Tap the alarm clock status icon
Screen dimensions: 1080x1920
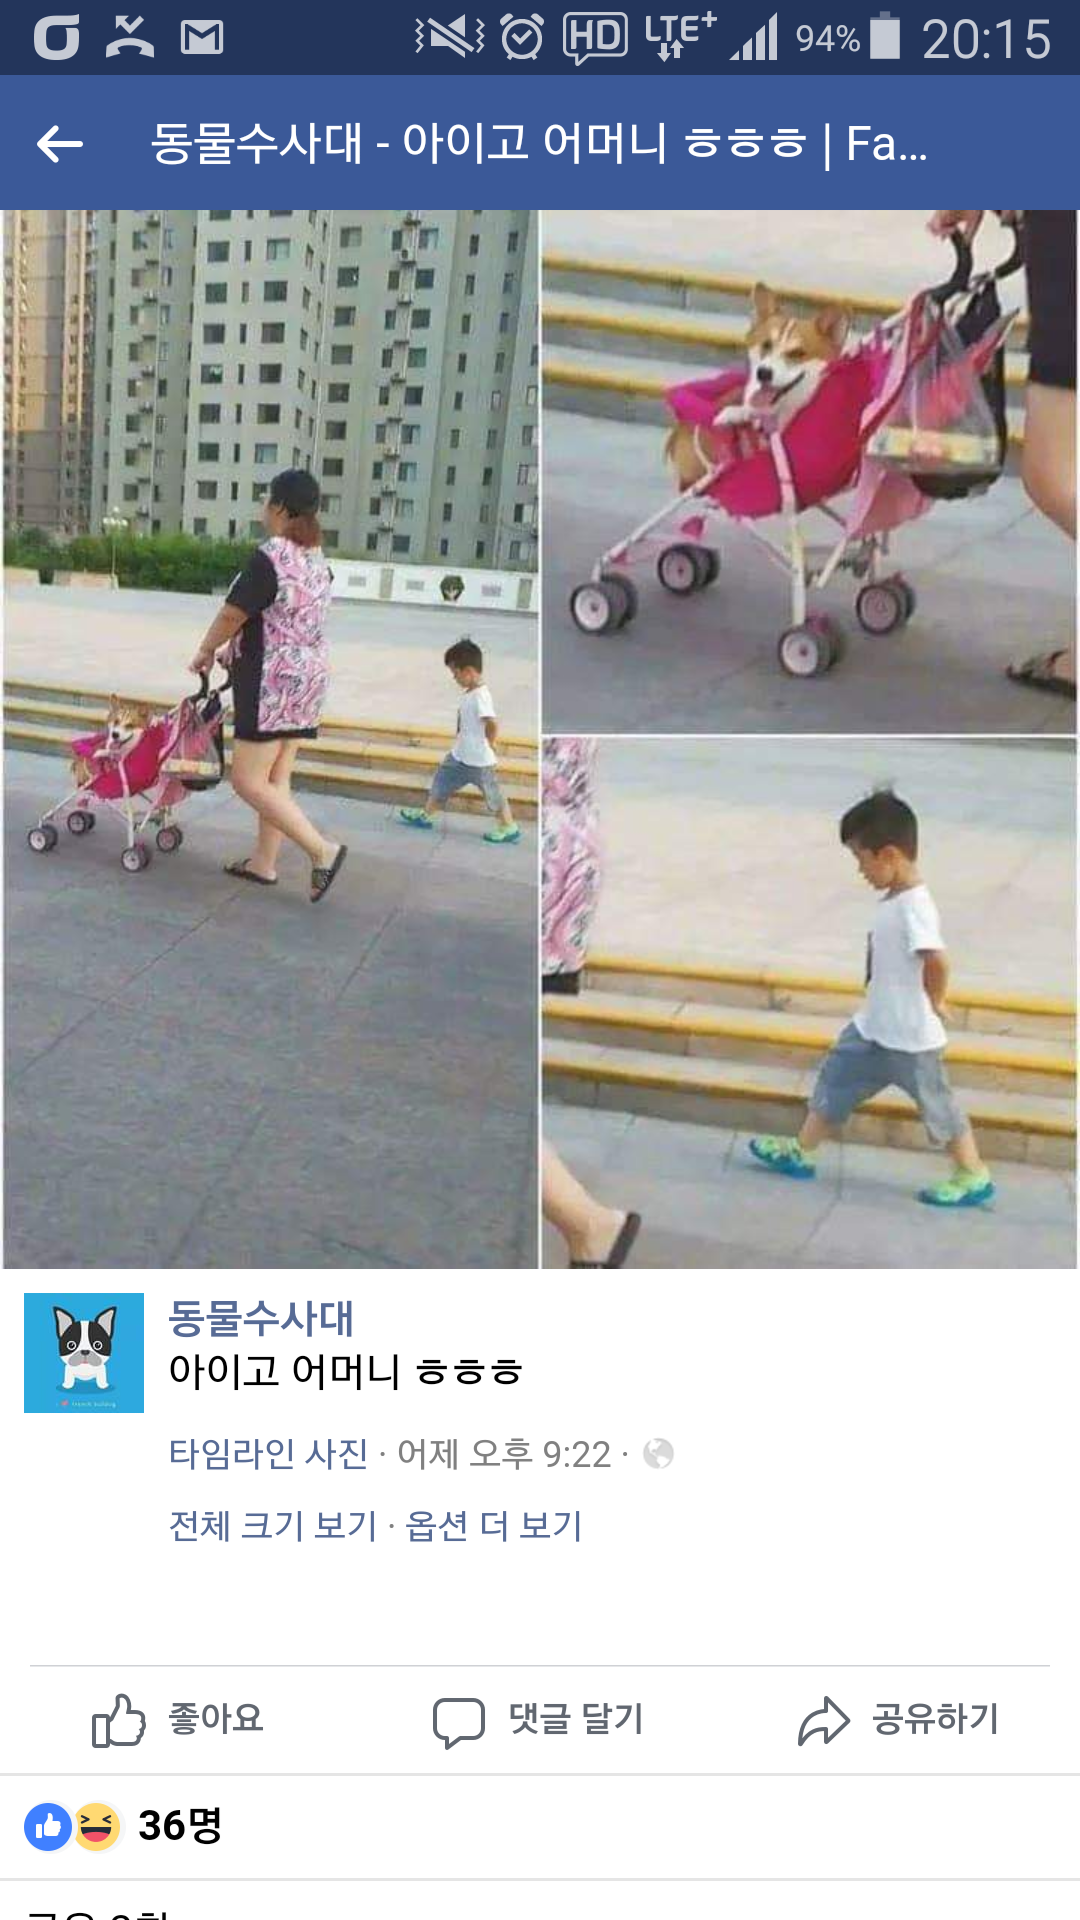point(522,38)
